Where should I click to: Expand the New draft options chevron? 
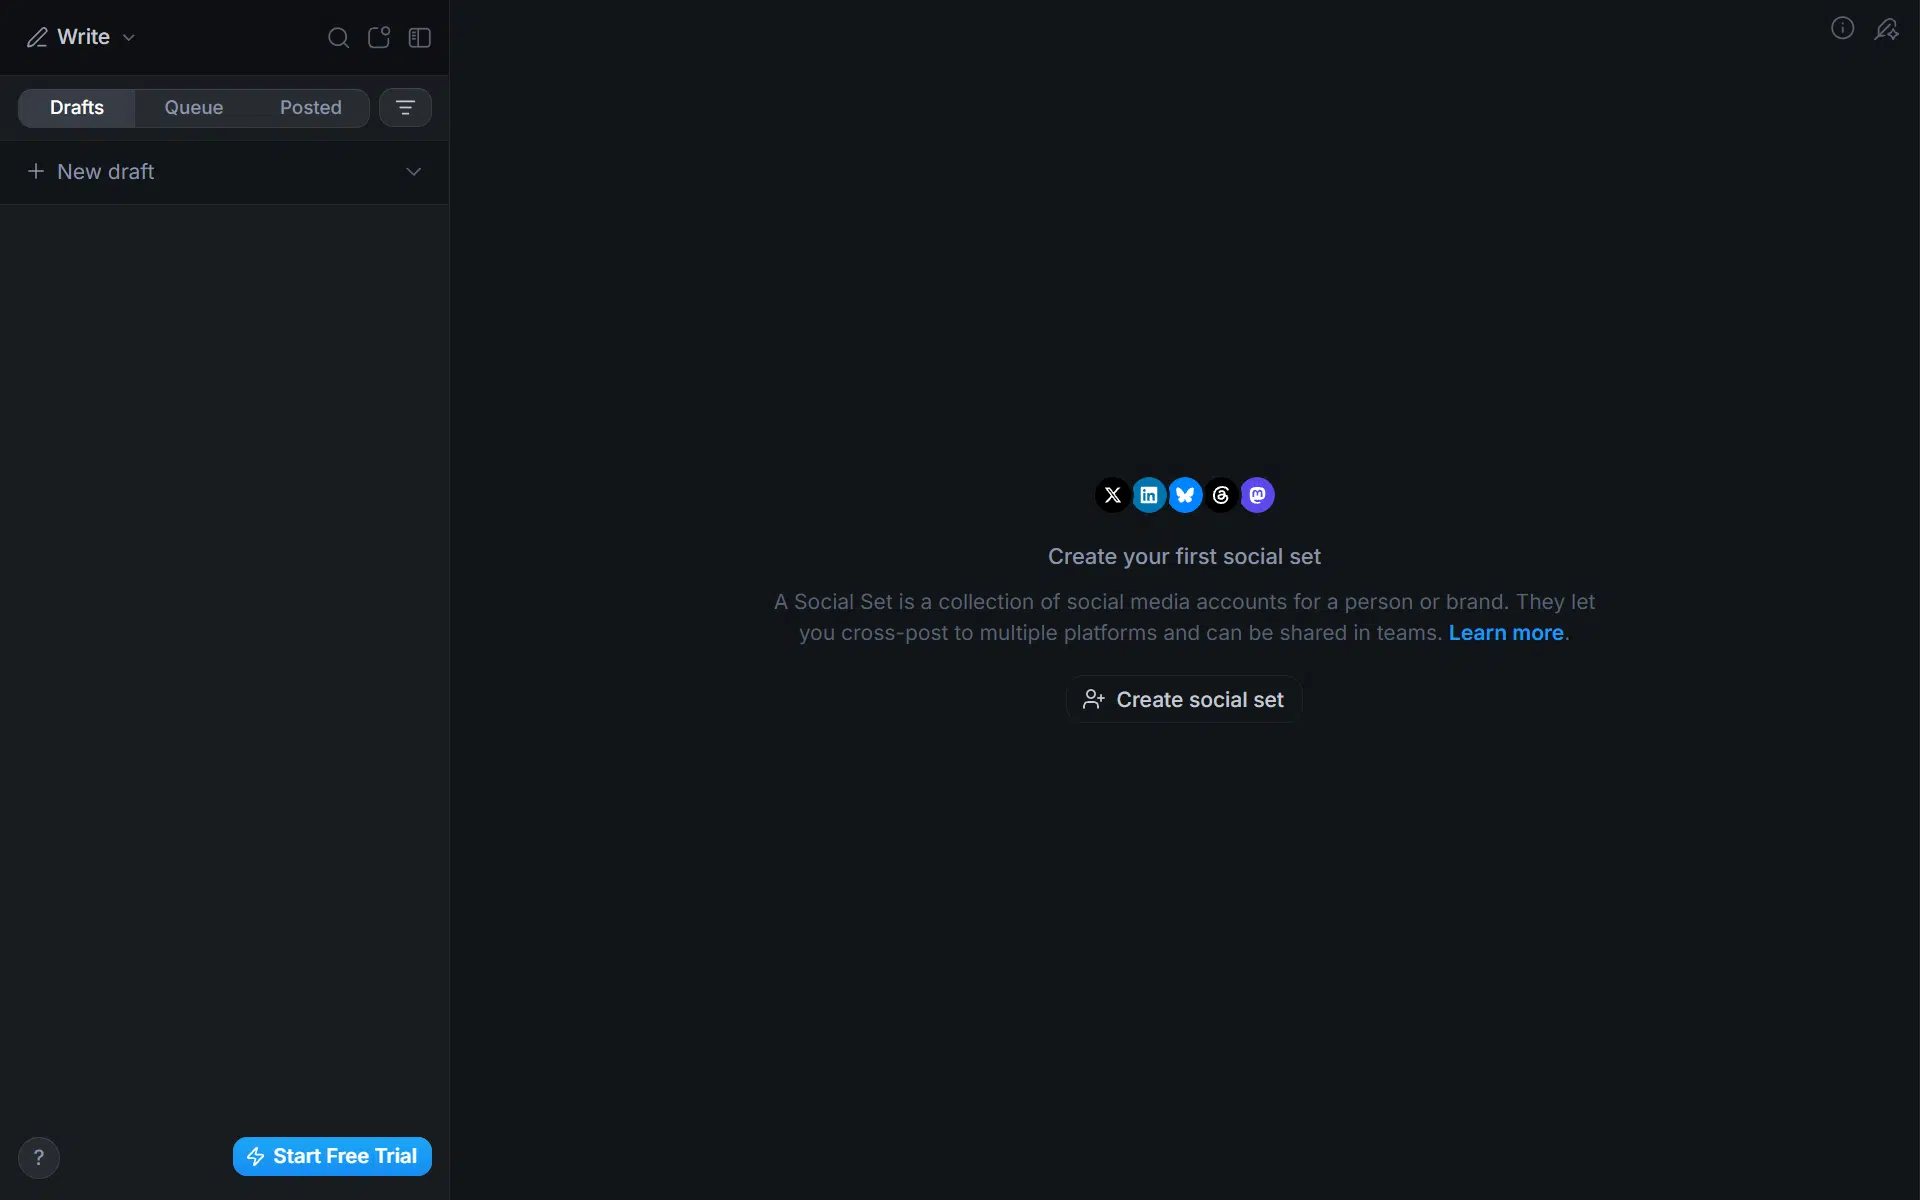(413, 172)
